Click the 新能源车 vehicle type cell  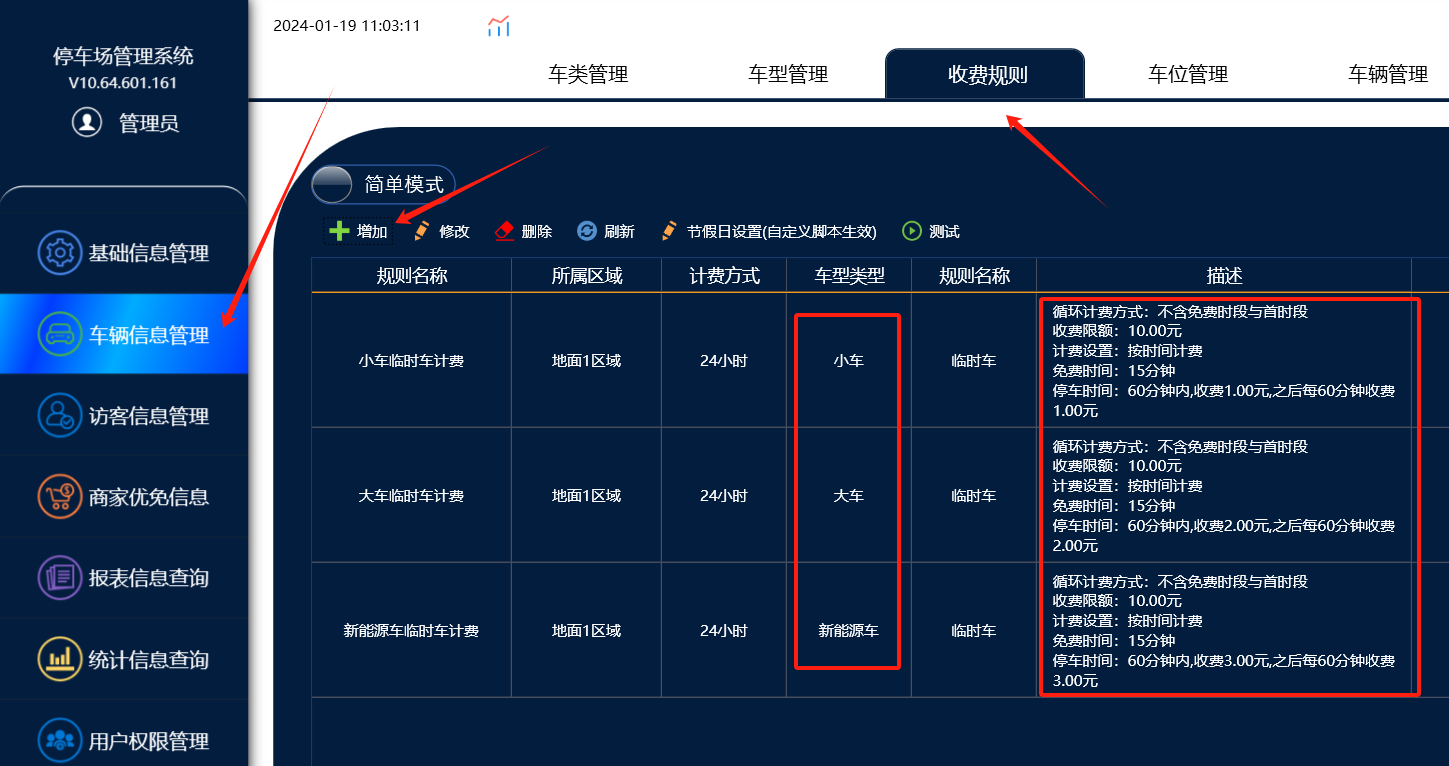tap(849, 631)
